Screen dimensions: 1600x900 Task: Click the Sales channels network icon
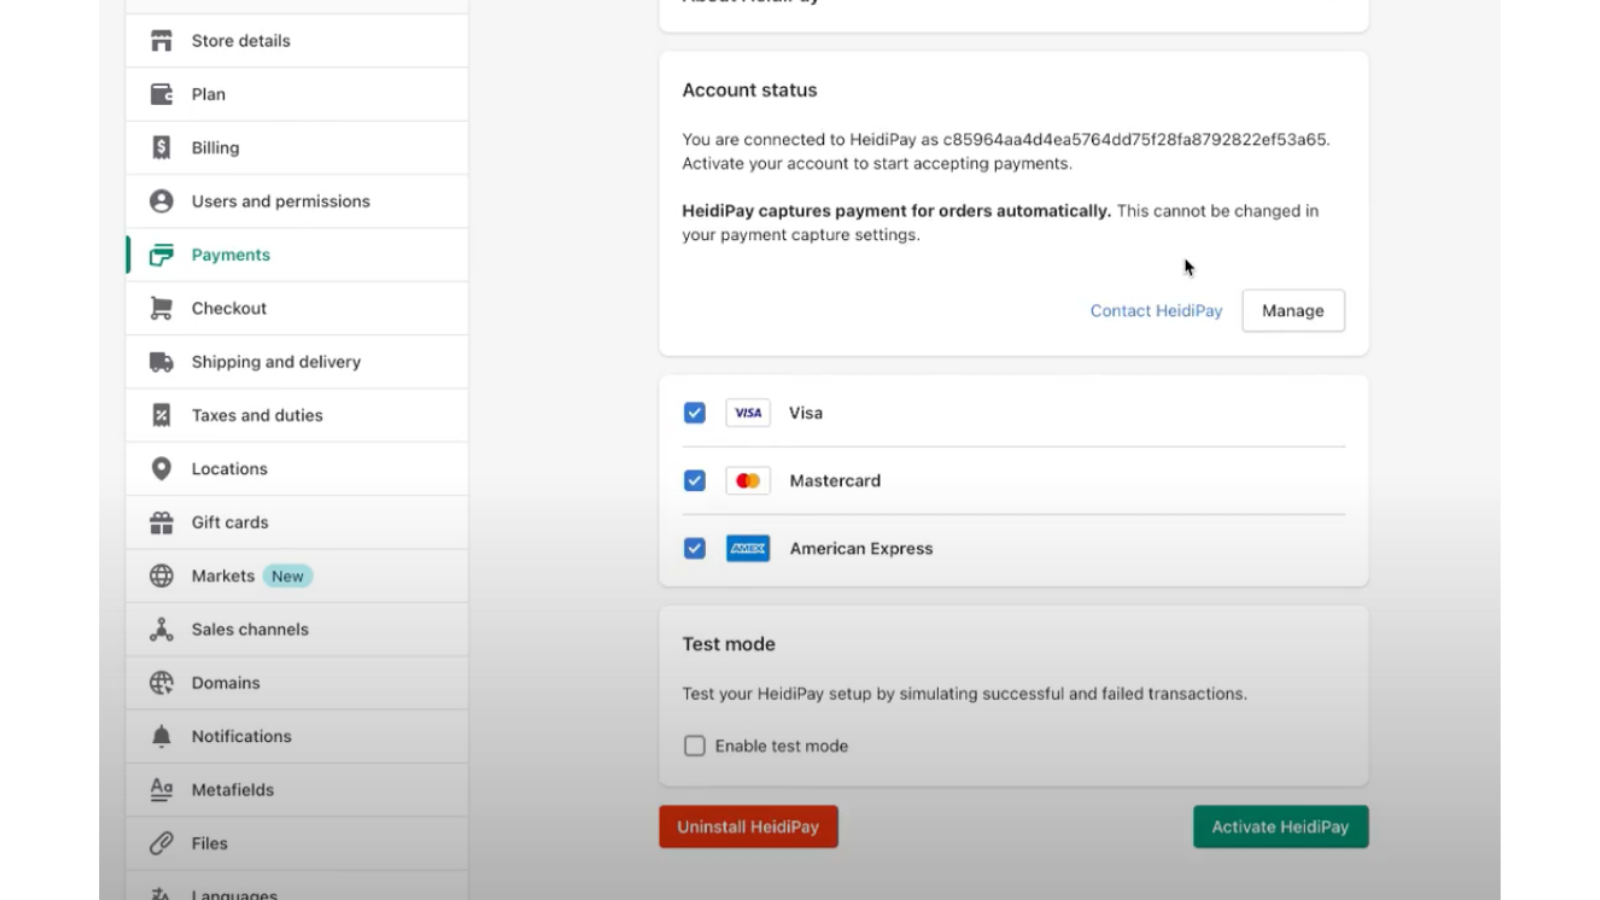(x=161, y=629)
